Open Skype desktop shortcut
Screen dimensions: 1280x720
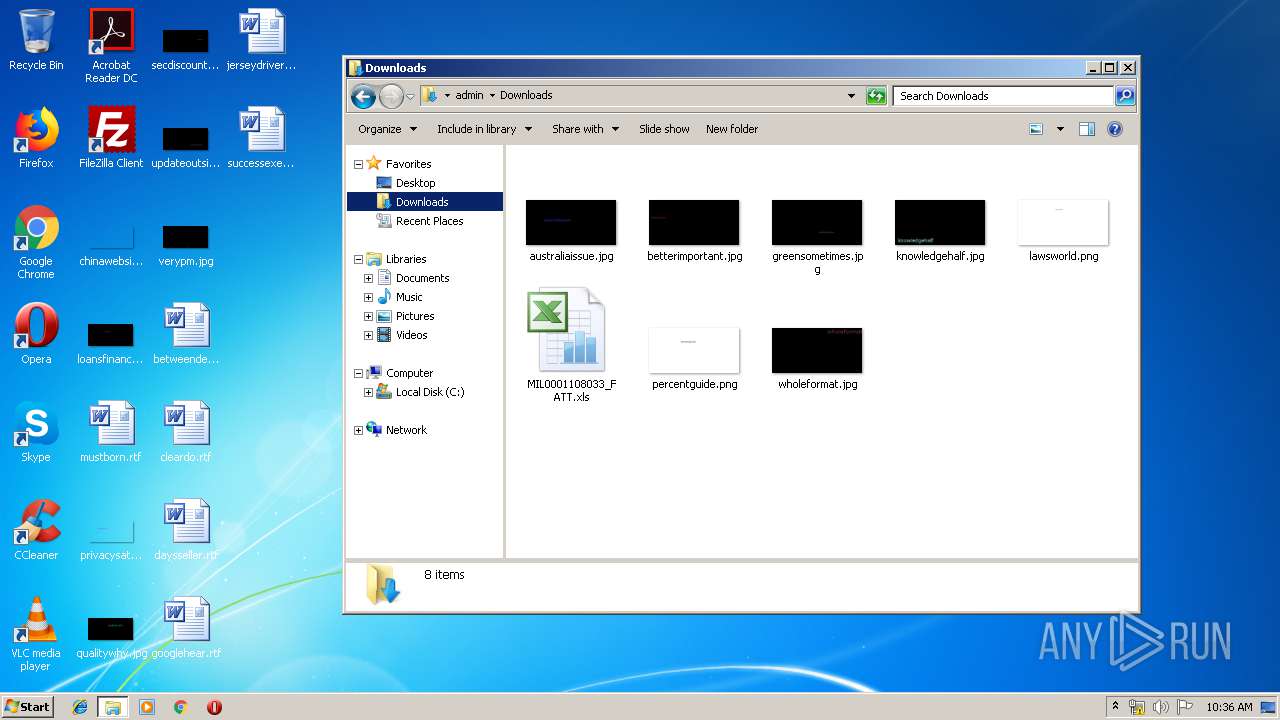pyautogui.click(x=36, y=432)
